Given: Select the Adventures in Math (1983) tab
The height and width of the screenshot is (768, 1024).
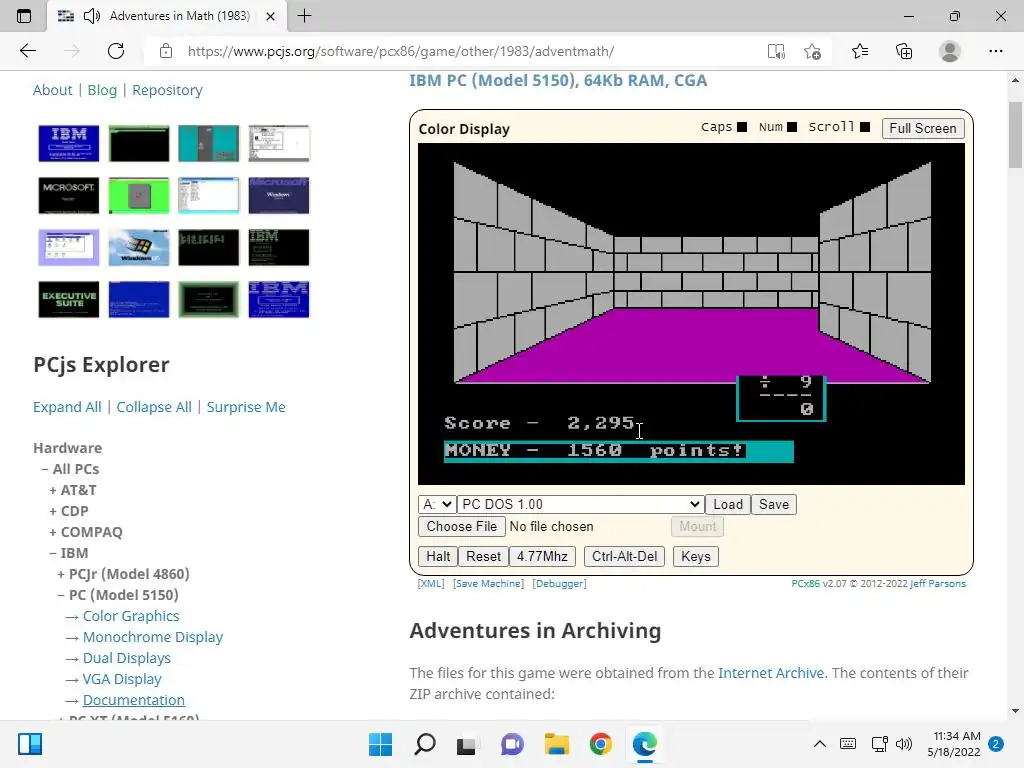Looking at the screenshot, I should pyautogui.click(x=167, y=16).
